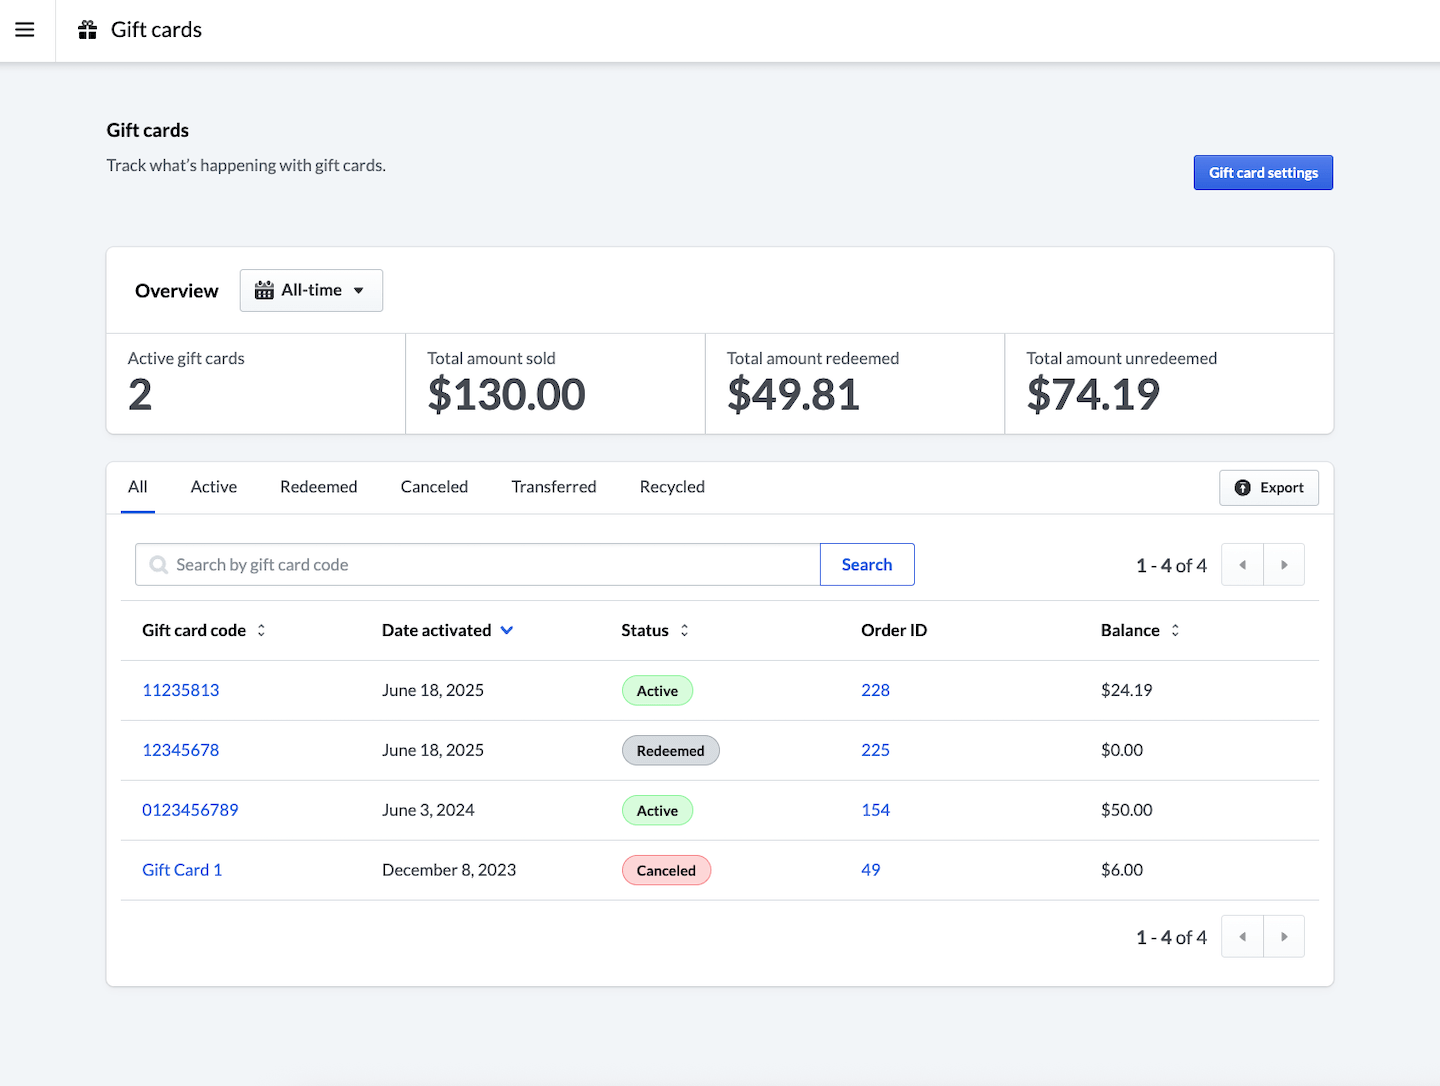1440x1086 pixels.
Task: Switch to the Canceled tab
Action: pos(434,487)
